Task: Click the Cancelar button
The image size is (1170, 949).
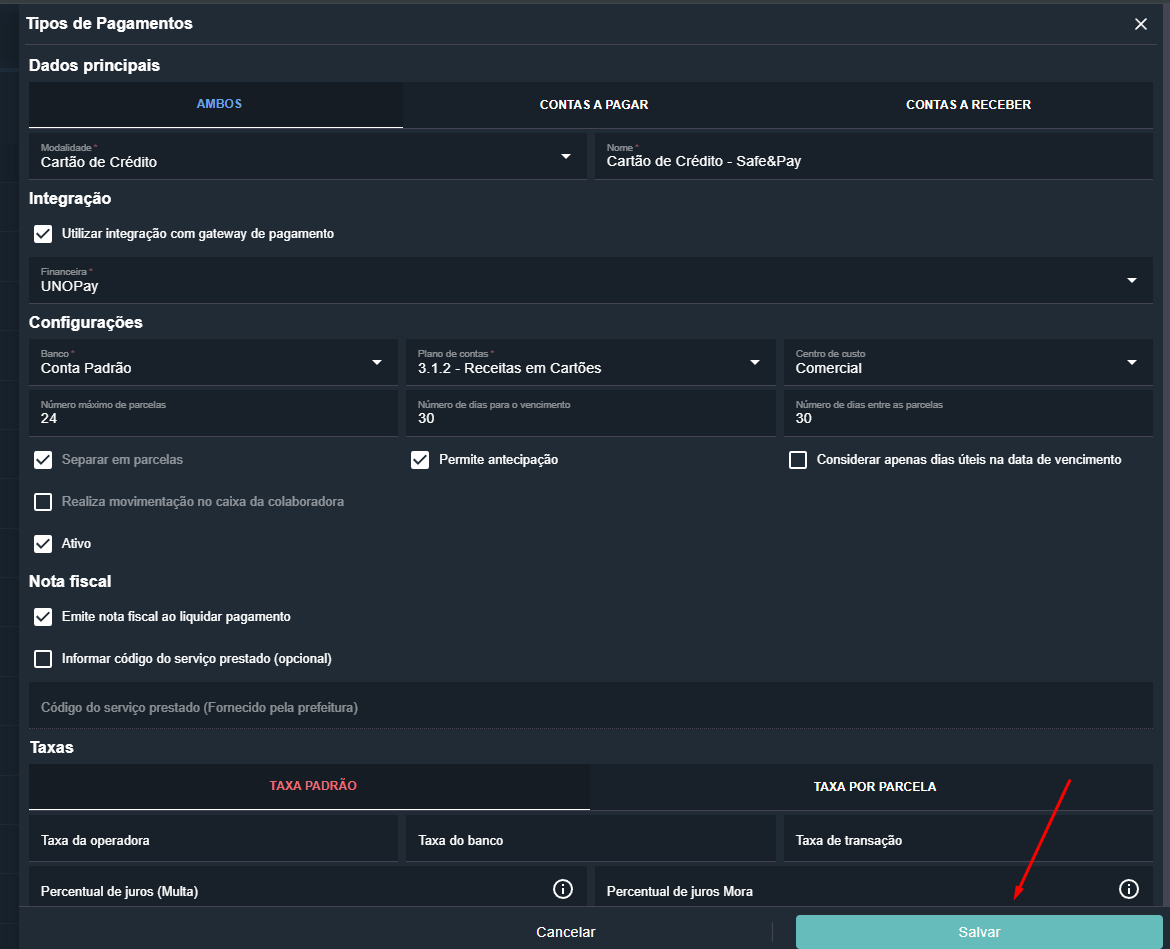Action: tap(566, 932)
